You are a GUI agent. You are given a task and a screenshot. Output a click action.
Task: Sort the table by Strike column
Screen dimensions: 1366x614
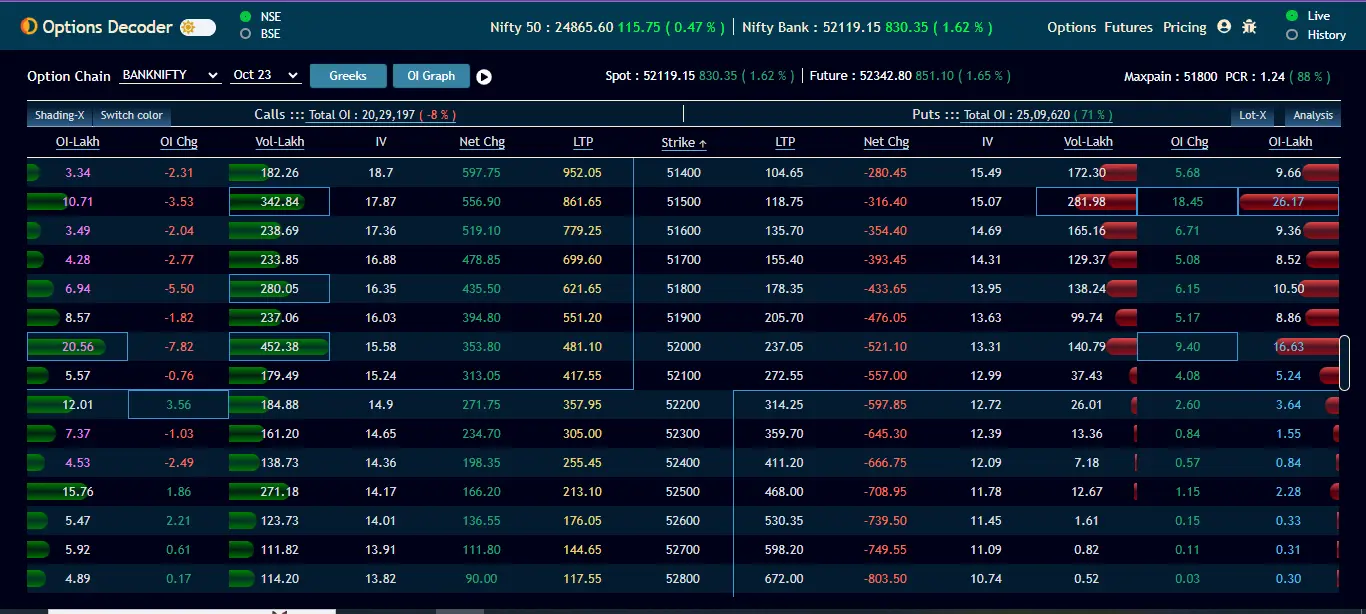pyautogui.click(x=683, y=142)
